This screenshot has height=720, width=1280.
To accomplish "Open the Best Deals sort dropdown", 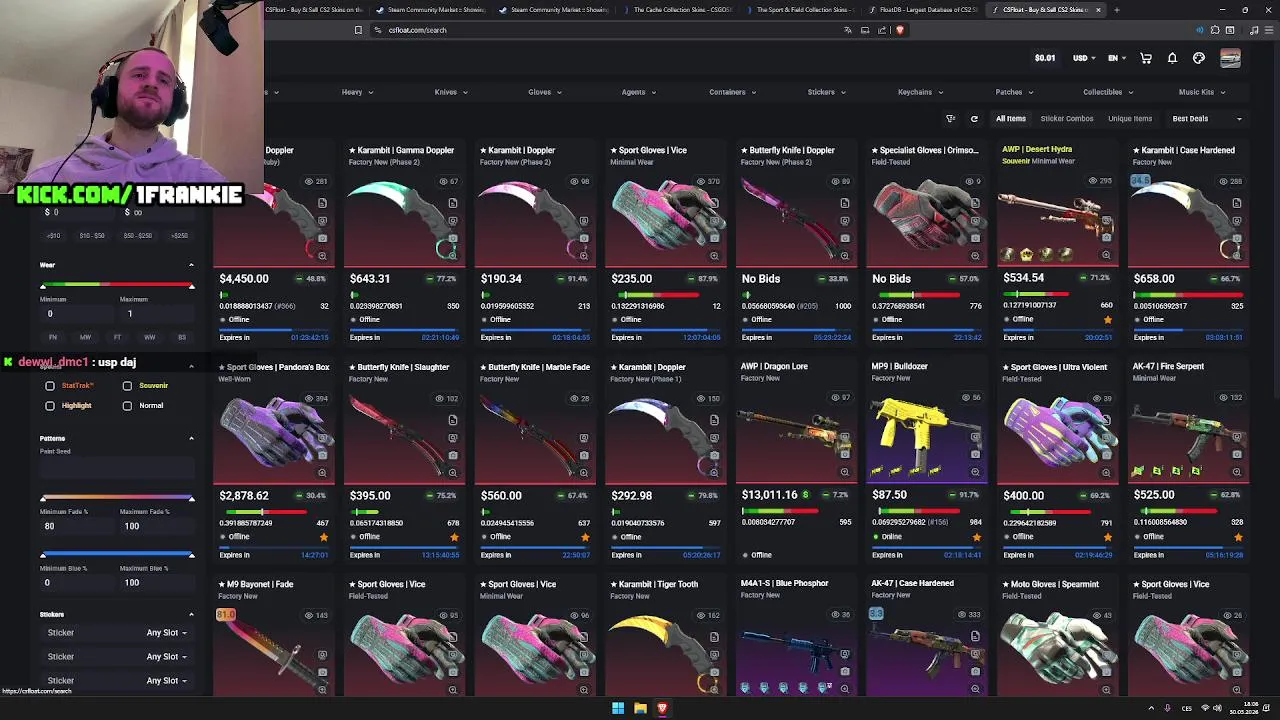I will (x=1208, y=119).
